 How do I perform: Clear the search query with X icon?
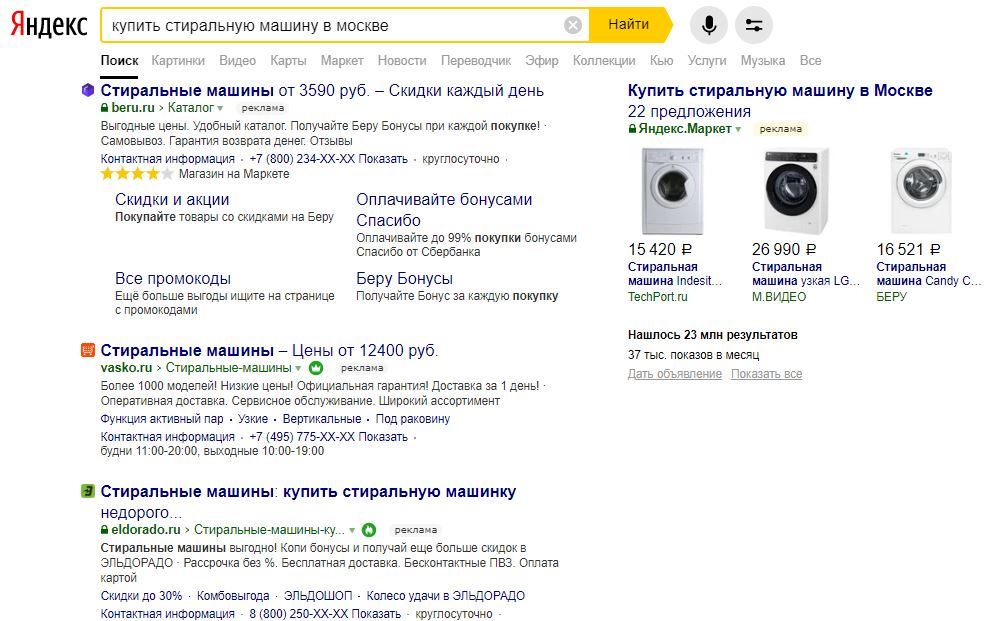(573, 25)
